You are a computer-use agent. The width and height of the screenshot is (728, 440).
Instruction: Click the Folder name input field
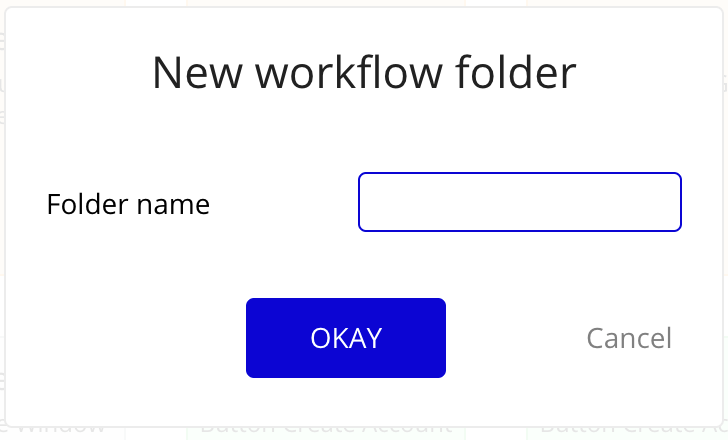tap(519, 202)
